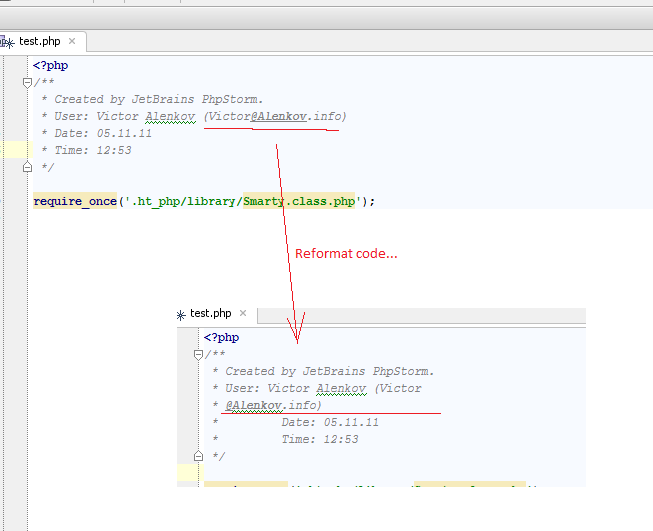Click '.ht_php/library/' path segment in string
Viewport: 653px width, 531px height.
(x=187, y=201)
